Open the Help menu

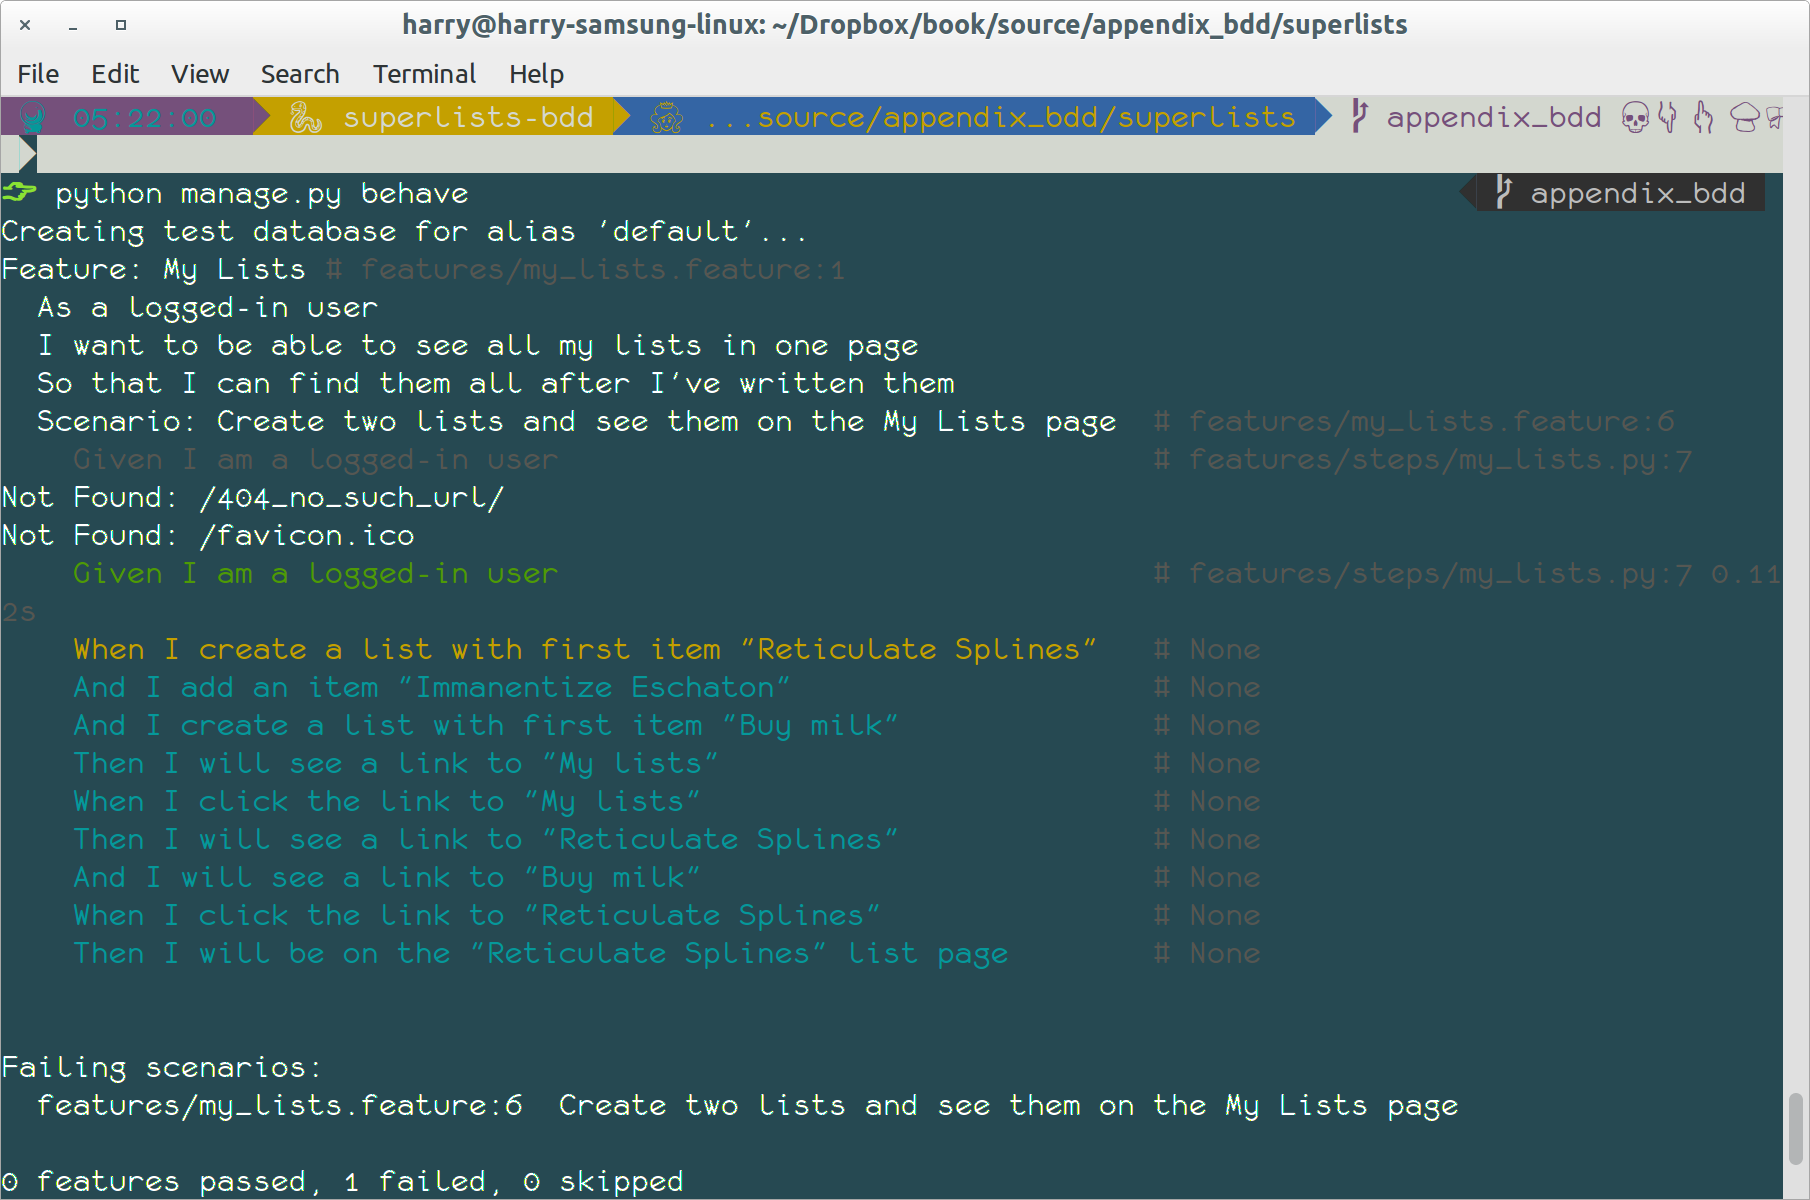tap(536, 74)
